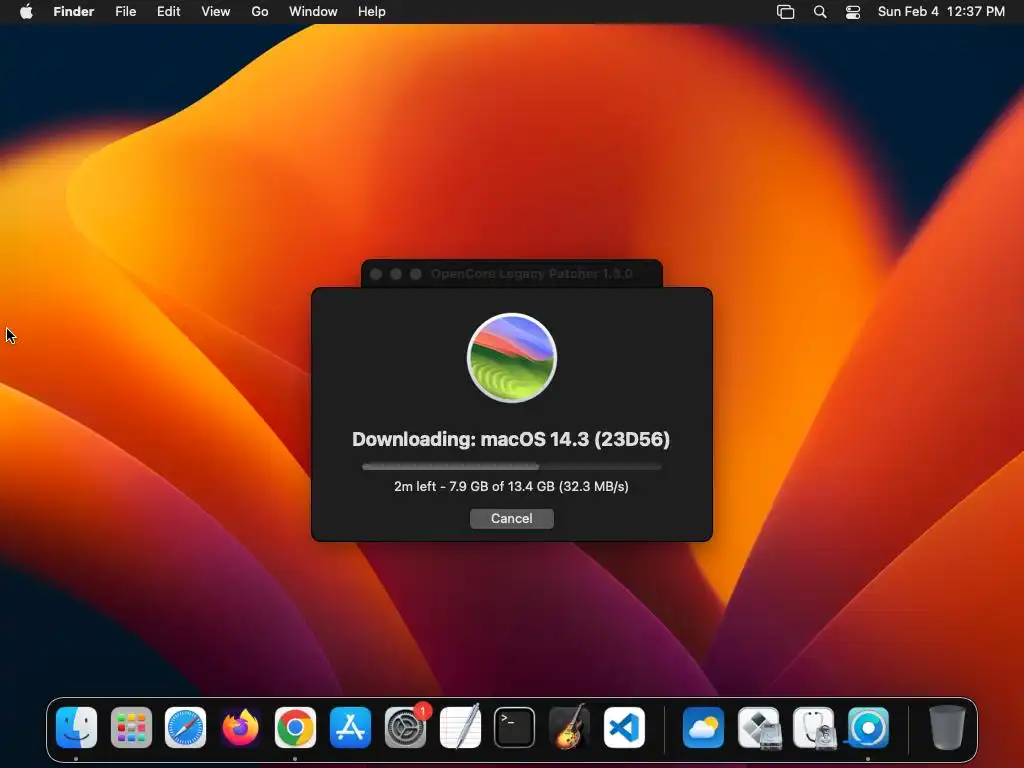Viewport: 1024px width, 768px height.
Task: Launch Safari from the dock
Action: click(185, 727)
